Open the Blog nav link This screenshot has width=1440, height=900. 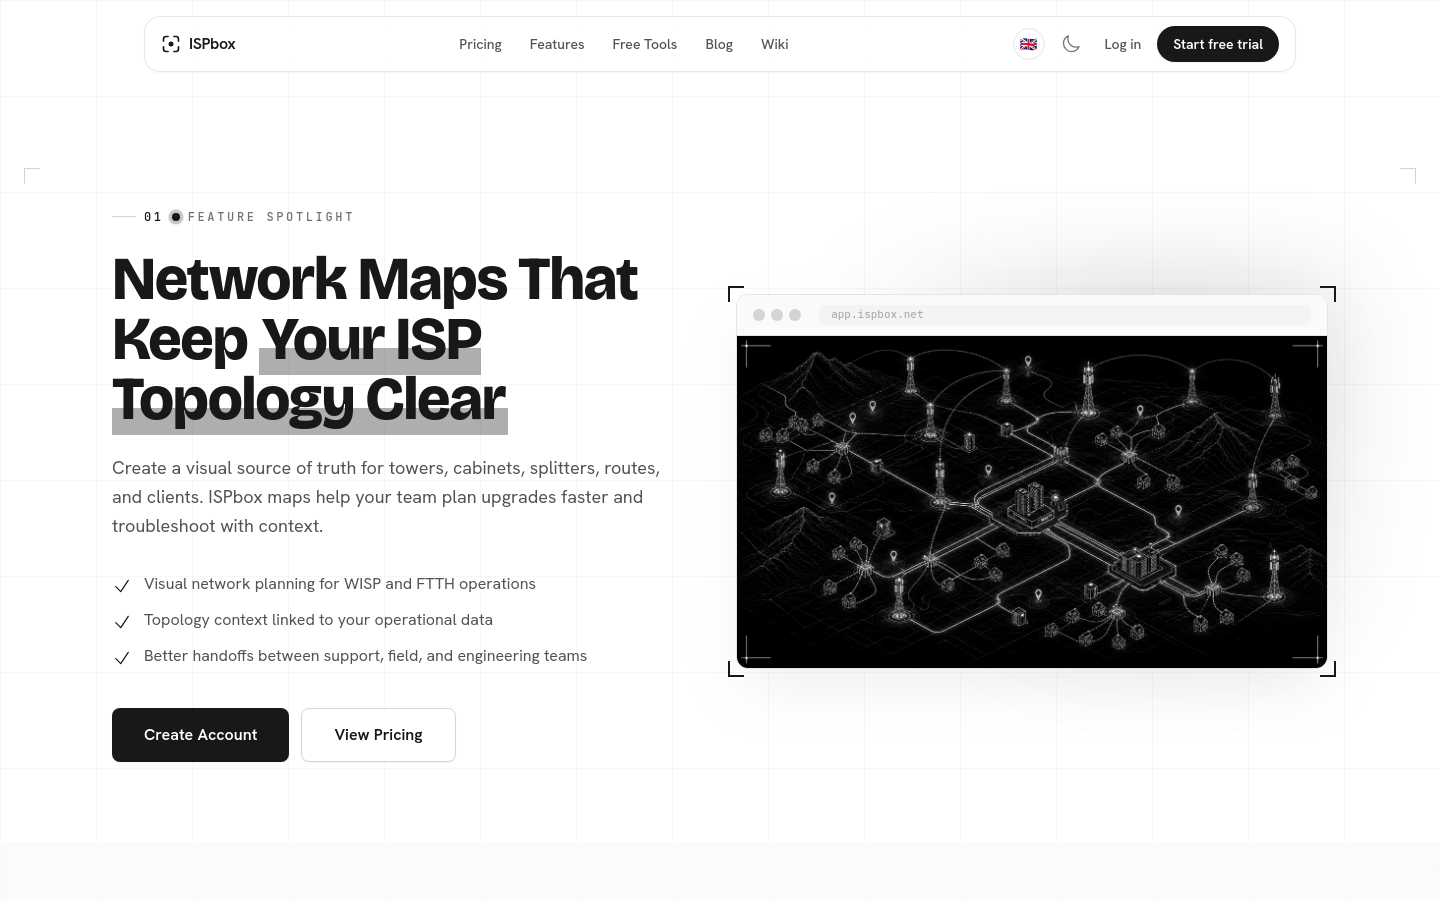pyautogui.click(x=719, y=44)
